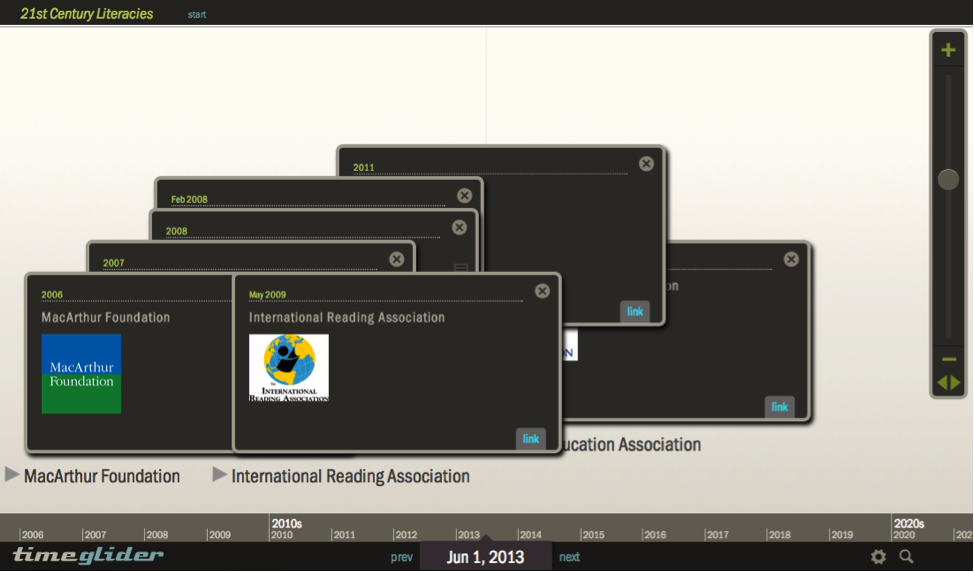This screenshot has width=974, height=572.
Task: Click the minus zoom-out icon
Action: pyautogui.click(x=948, y=360)
